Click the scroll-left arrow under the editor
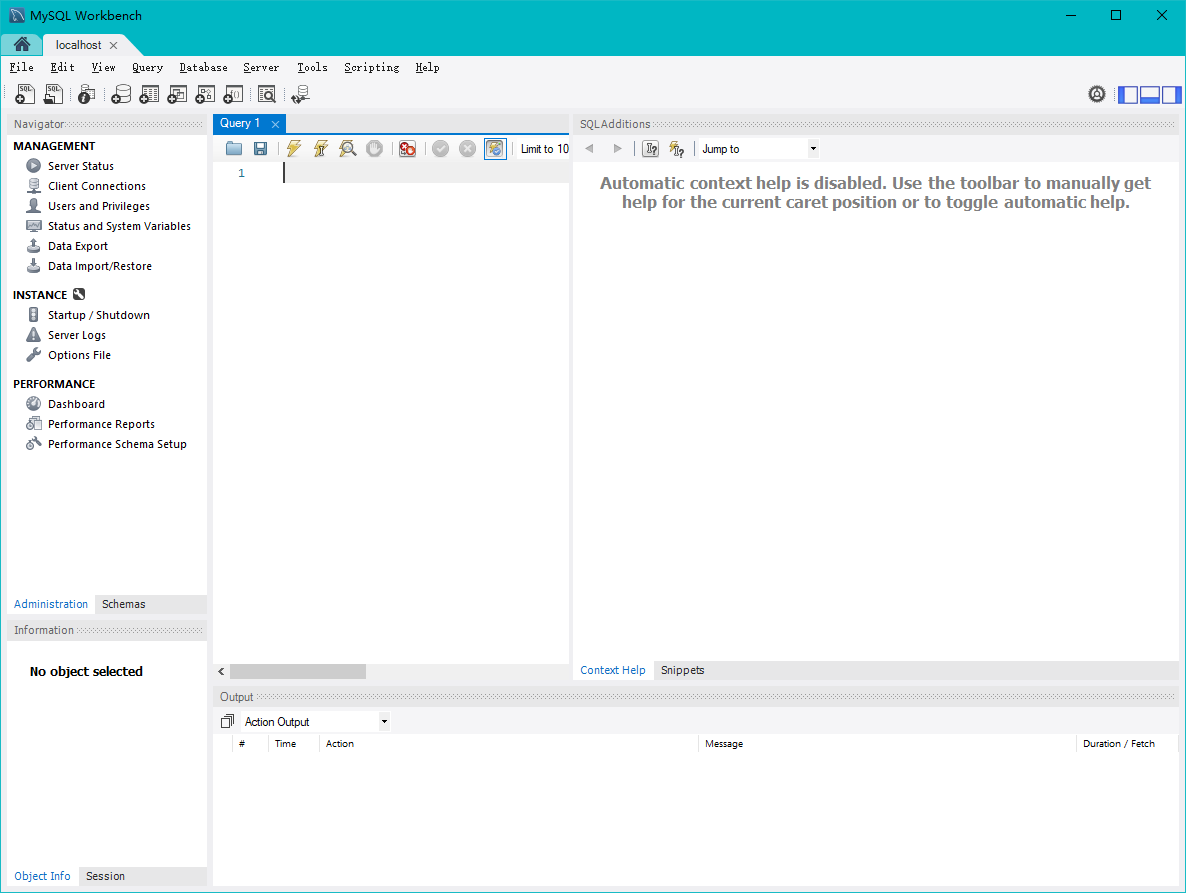Viewport: 1186px width, 893px height. point(221,671)
